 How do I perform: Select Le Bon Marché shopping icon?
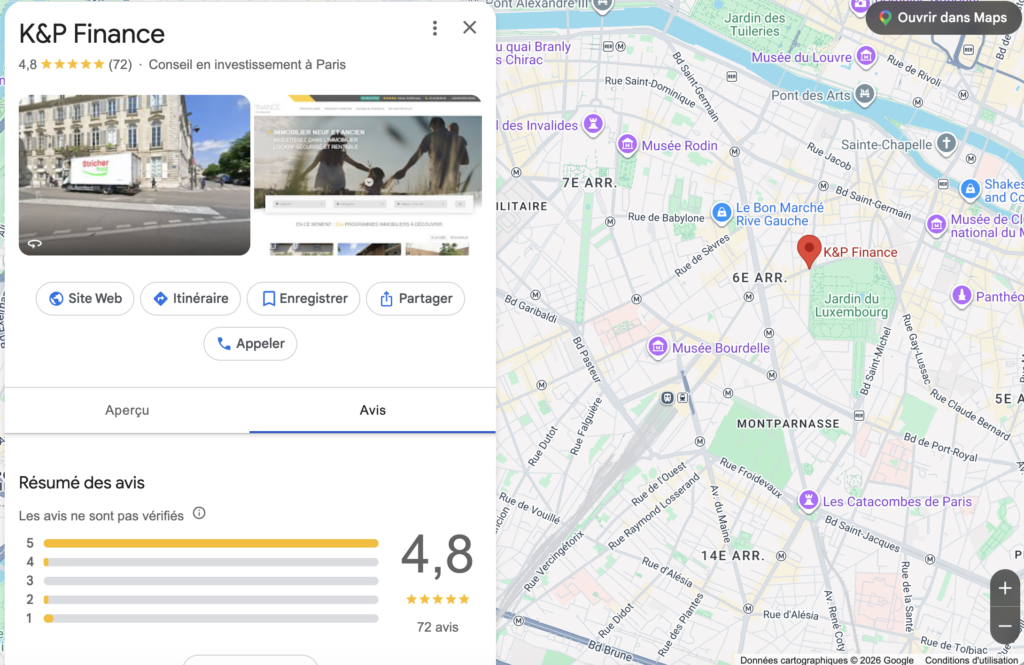coord(722,213)
